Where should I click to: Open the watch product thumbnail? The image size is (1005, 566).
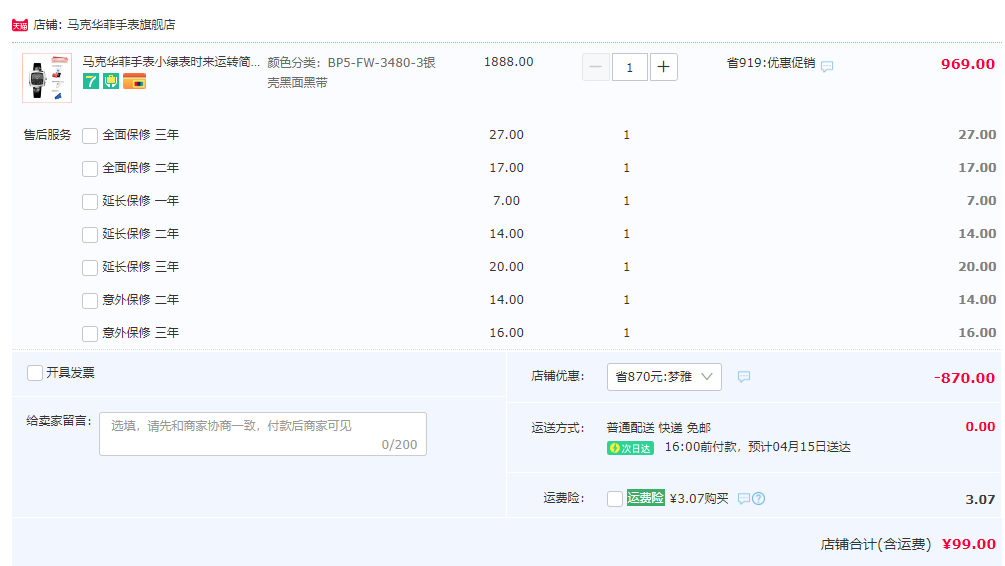[47, 78]
